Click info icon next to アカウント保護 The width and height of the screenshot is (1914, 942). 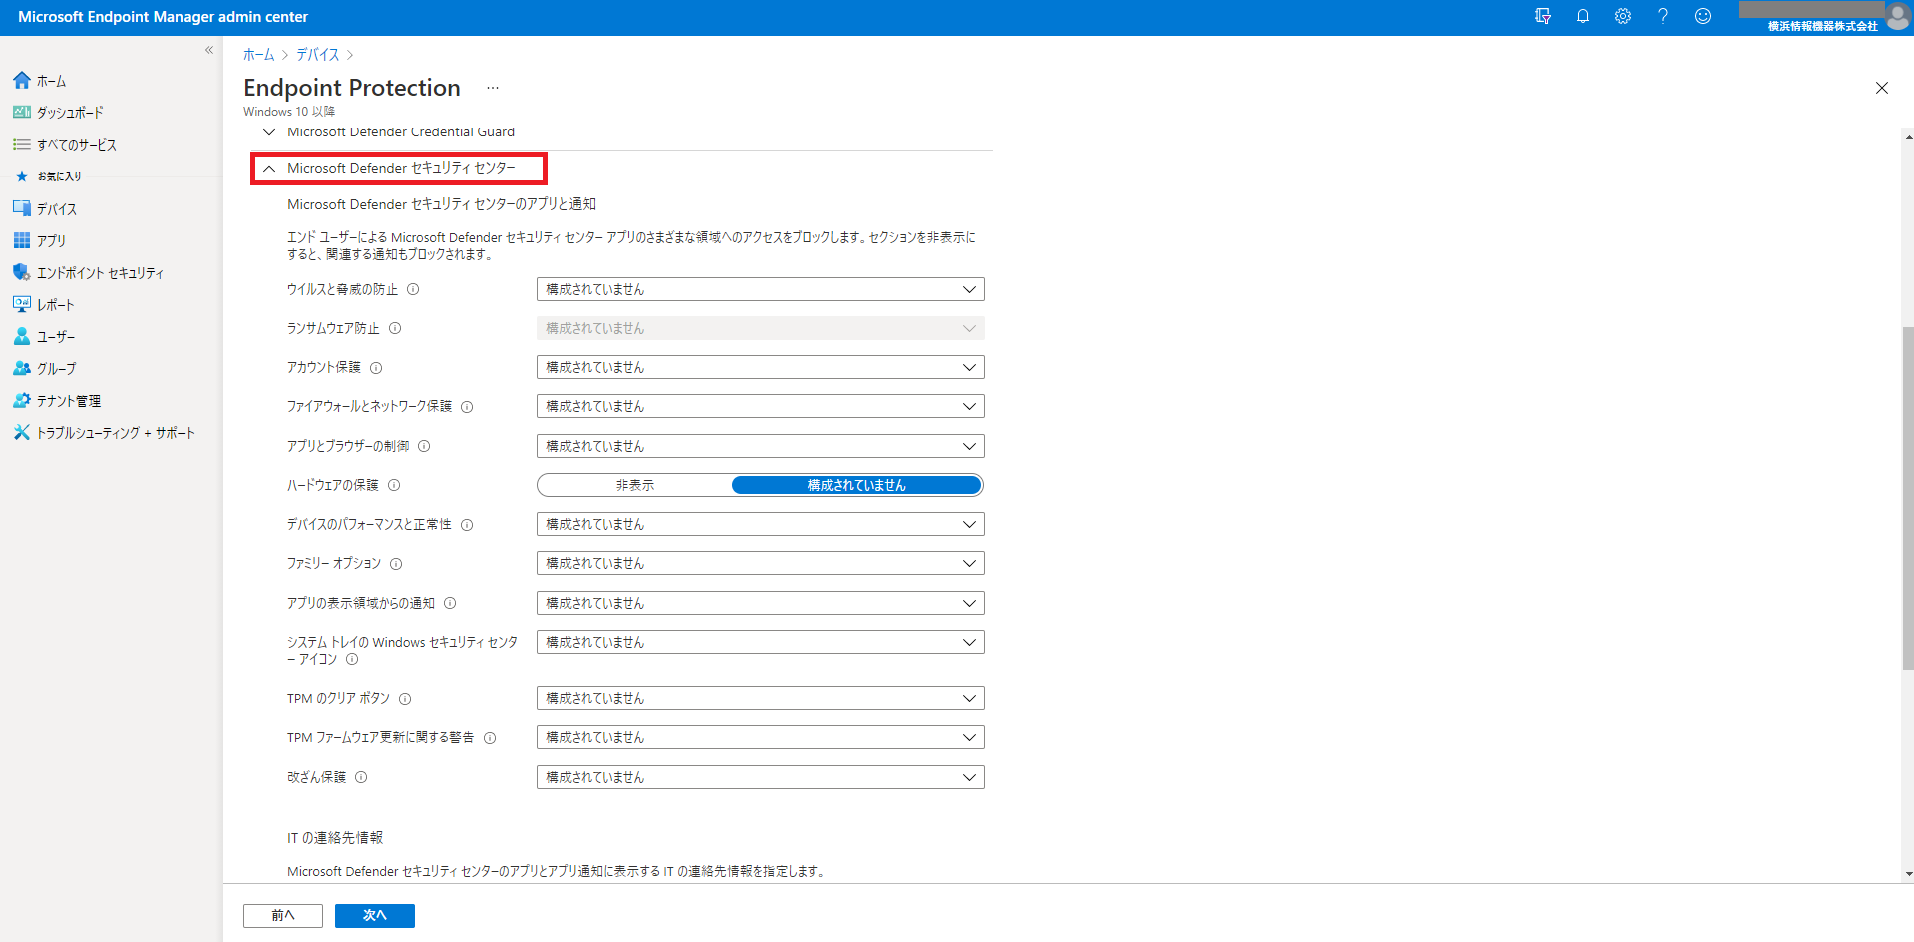(376, 368)
